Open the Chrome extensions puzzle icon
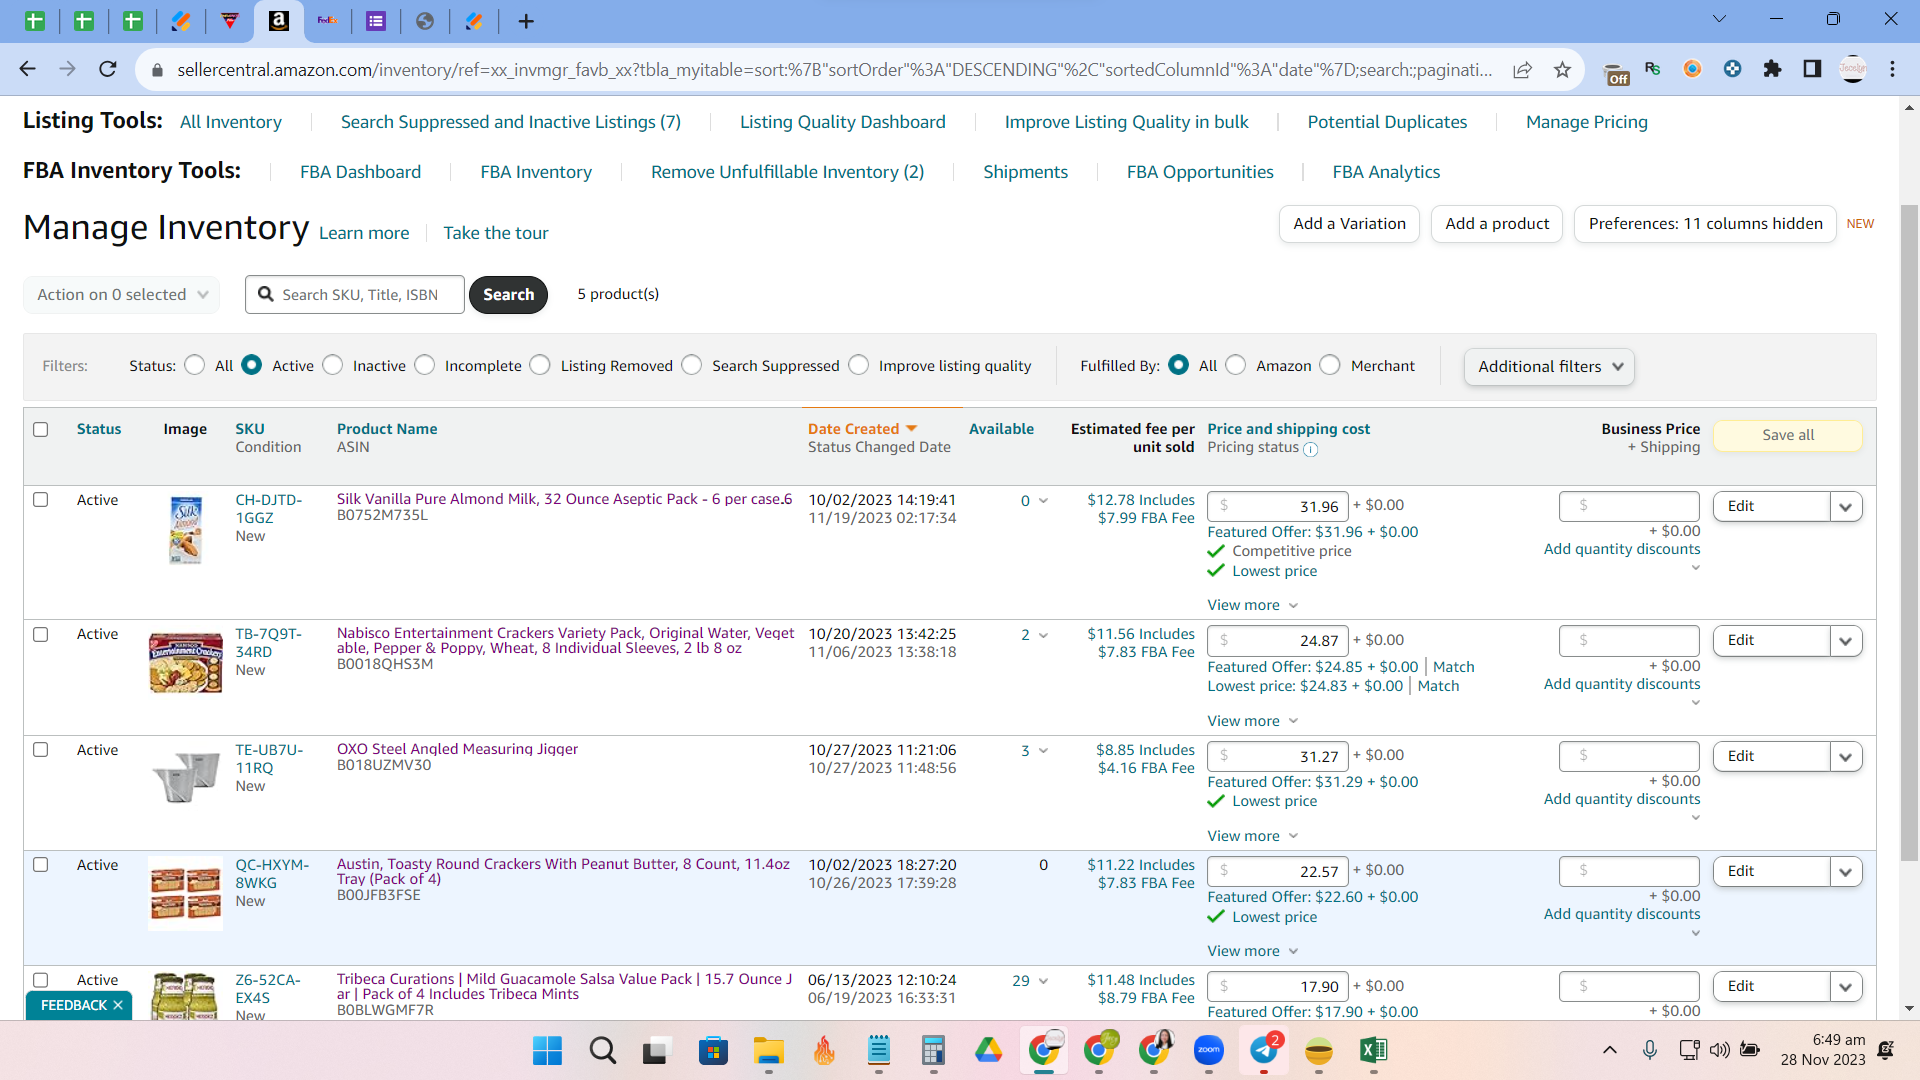 click(x=1772, y=69)
